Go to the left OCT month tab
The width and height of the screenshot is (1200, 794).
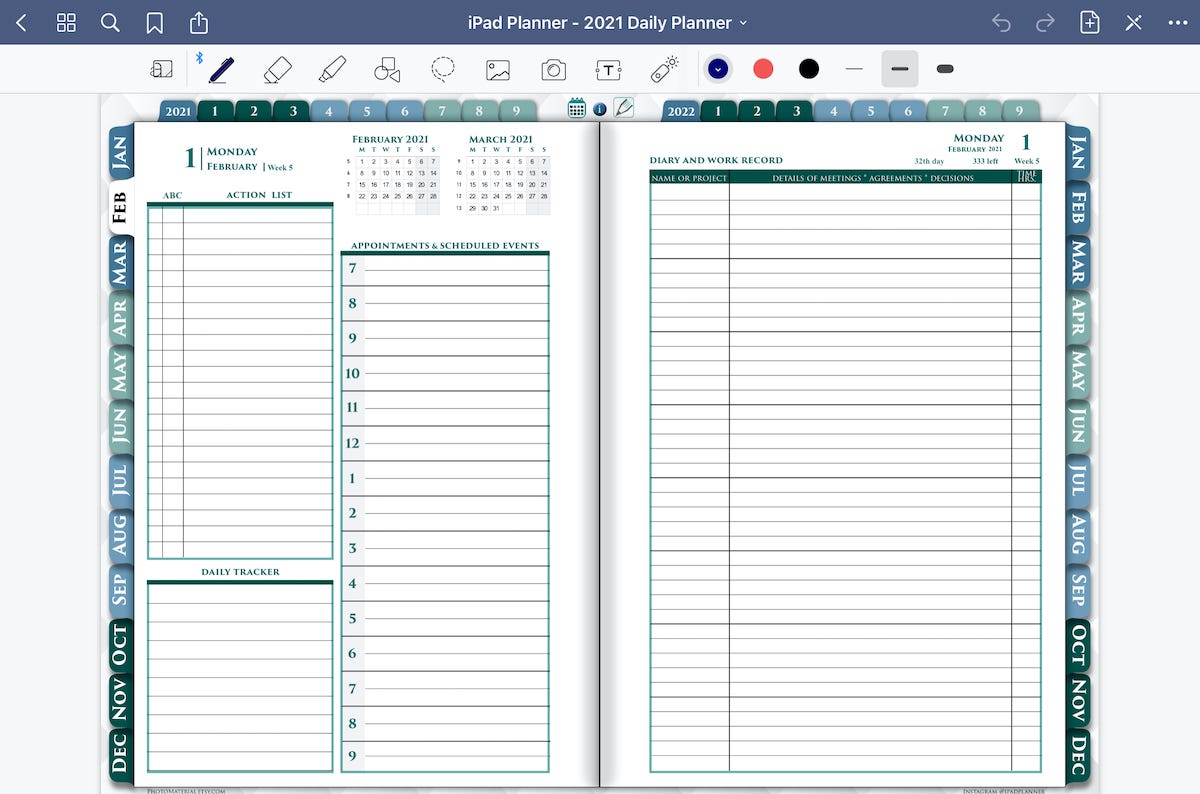click(x=120, y=645)
